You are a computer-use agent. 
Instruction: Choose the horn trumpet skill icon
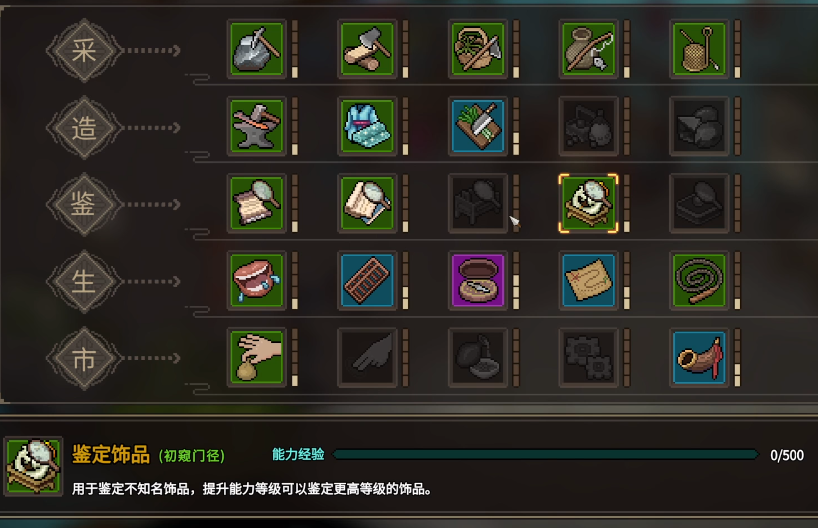pos(699,358)
